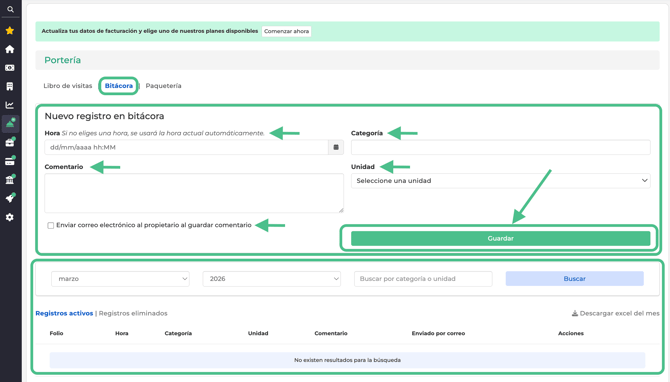
Task: Click the Enviado por correo column header
Action: [x=438, y=333]
